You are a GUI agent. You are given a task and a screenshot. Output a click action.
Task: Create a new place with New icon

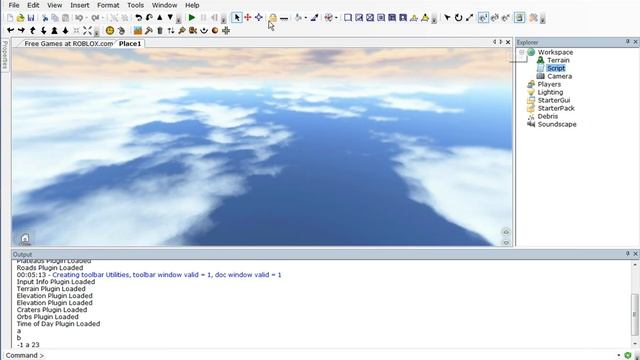[x=10, y=18]
